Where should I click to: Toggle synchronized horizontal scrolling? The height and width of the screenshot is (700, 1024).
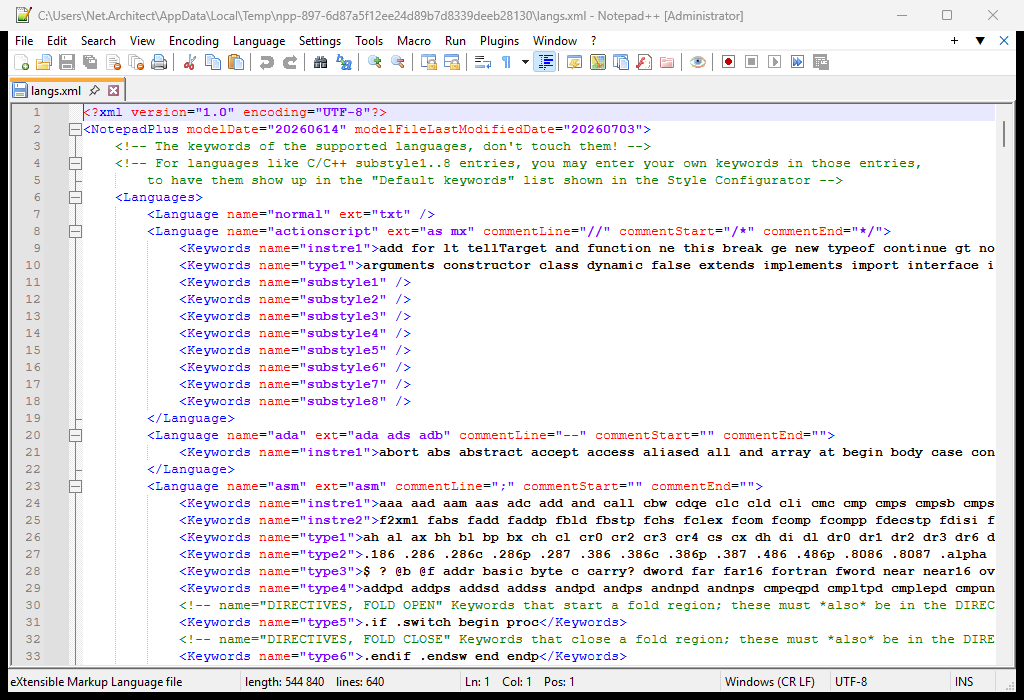451,62
